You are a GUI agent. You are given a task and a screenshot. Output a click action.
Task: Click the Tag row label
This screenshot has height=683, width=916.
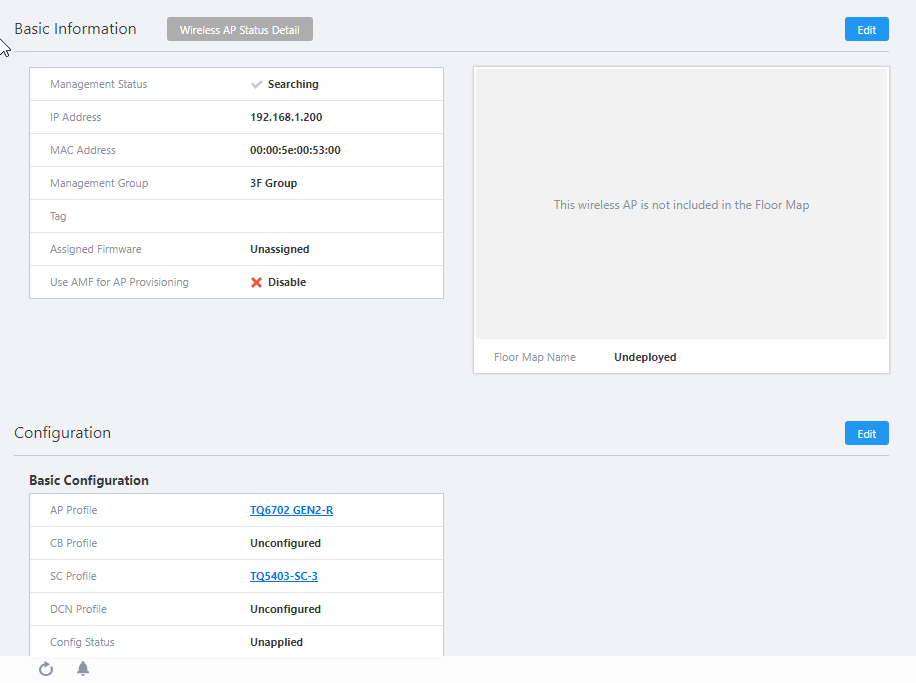(58, 217)
